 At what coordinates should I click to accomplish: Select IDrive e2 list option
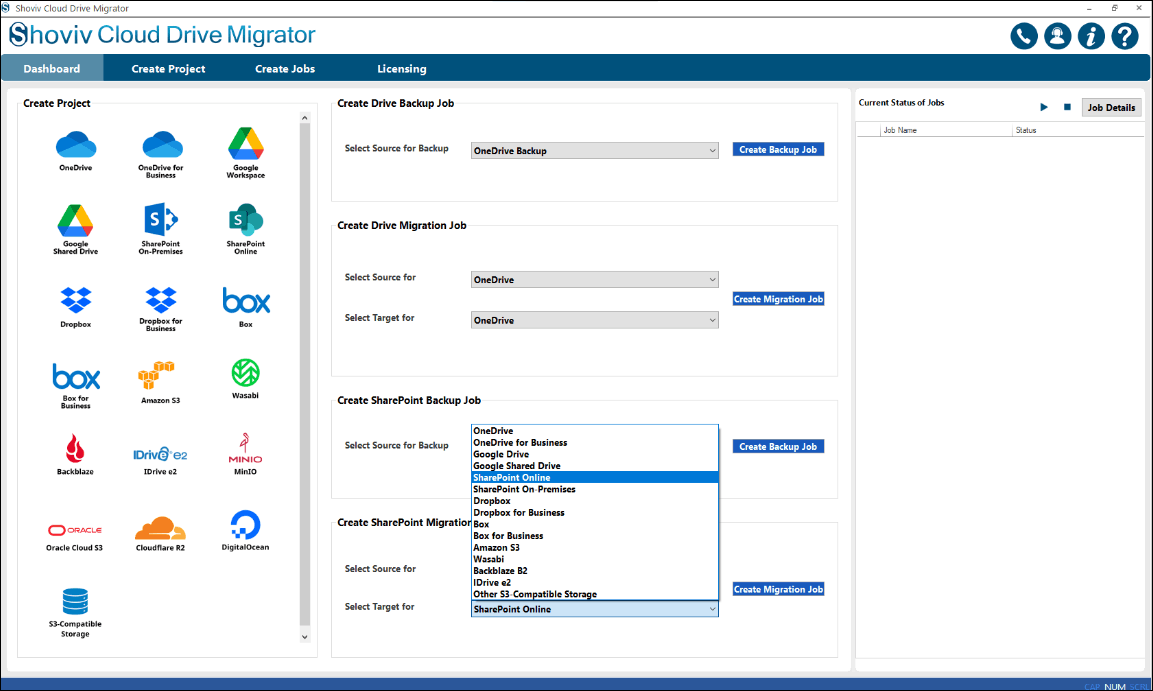(594, 582)
